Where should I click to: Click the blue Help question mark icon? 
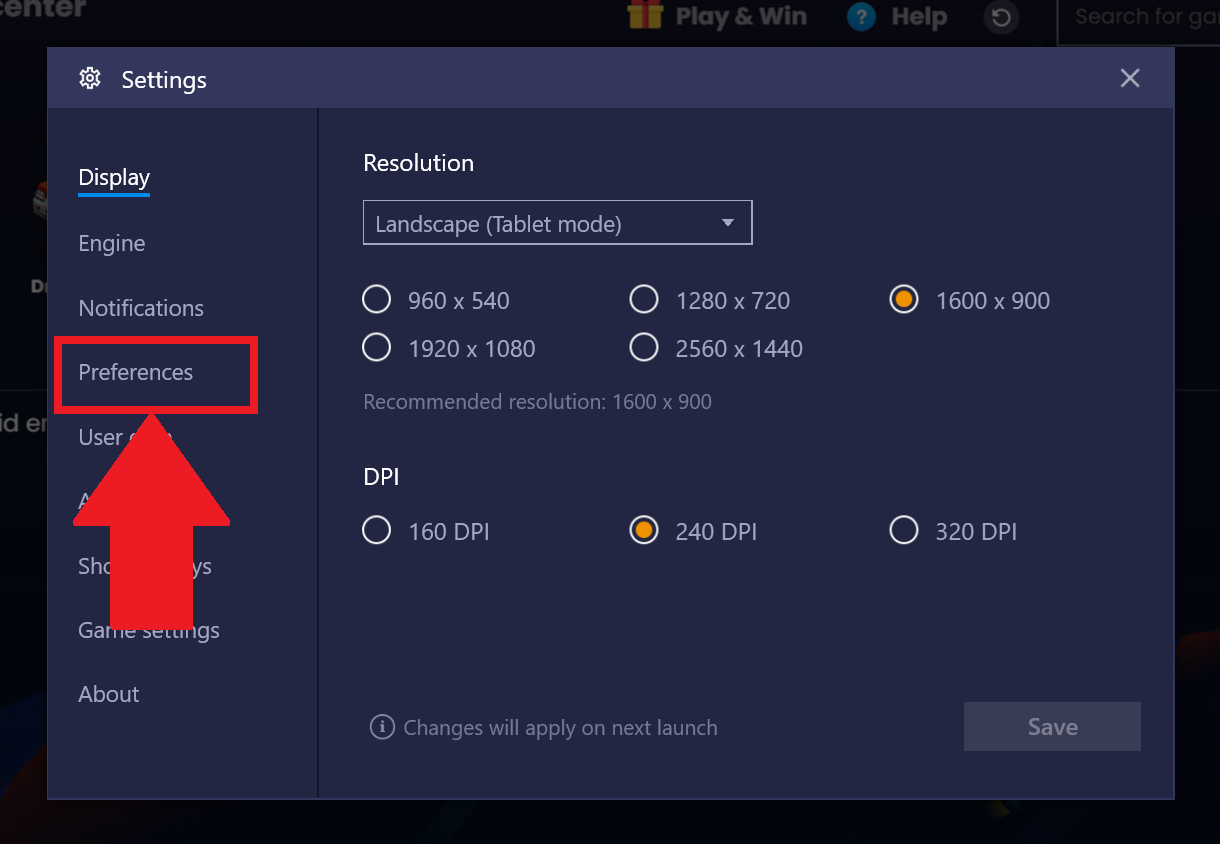[x=861, y=17]
